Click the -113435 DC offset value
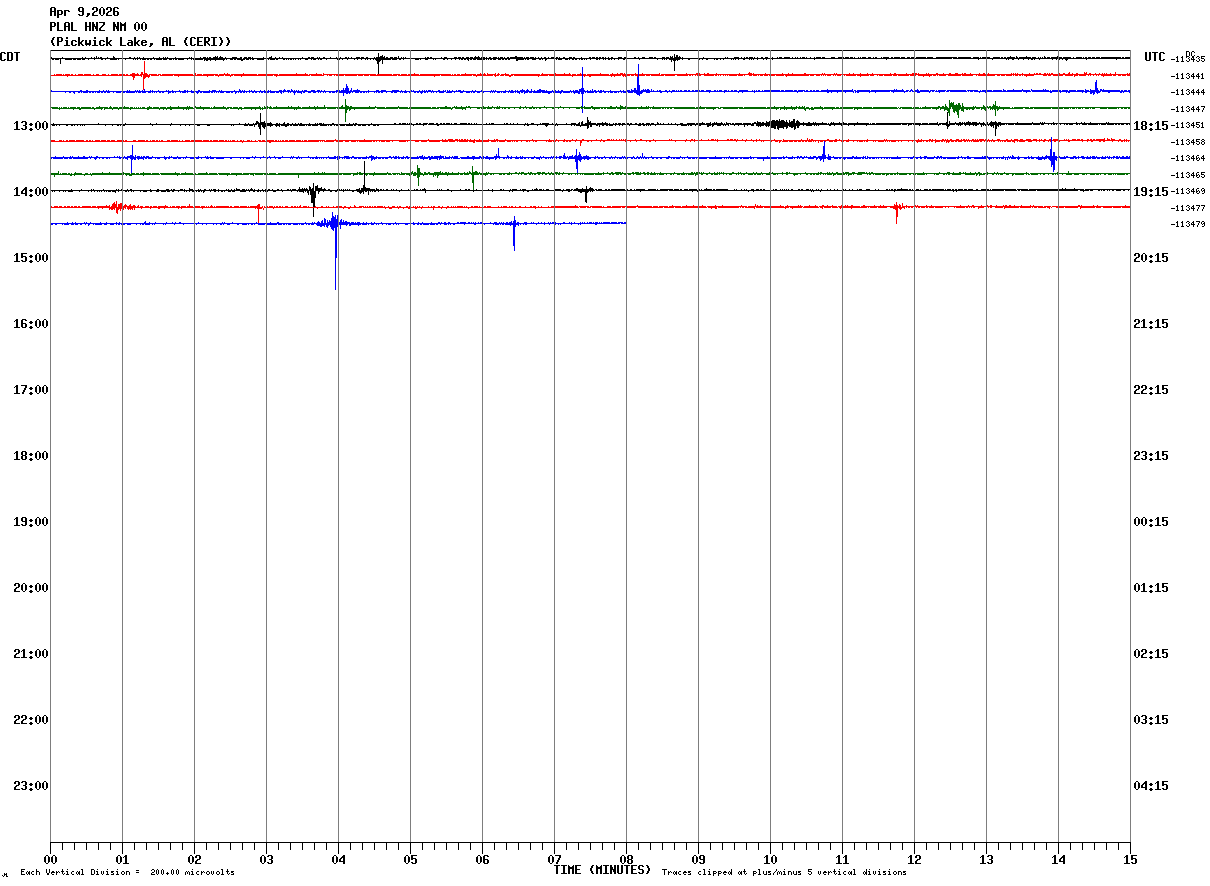The width and height of the screenshot is (1210, 886). tap(1188, 59)
